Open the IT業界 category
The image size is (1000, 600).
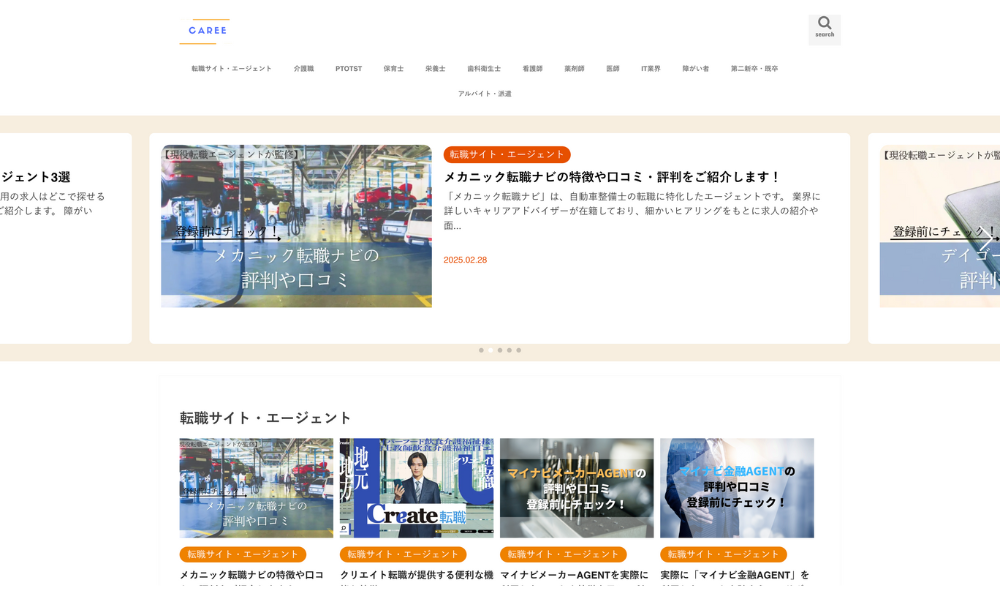650,69
